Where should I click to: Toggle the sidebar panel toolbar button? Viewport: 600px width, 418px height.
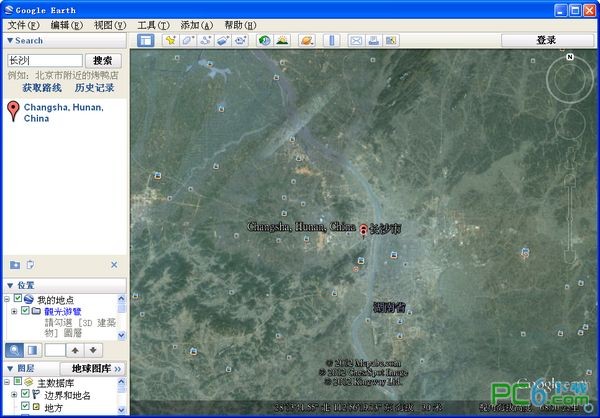145,40
